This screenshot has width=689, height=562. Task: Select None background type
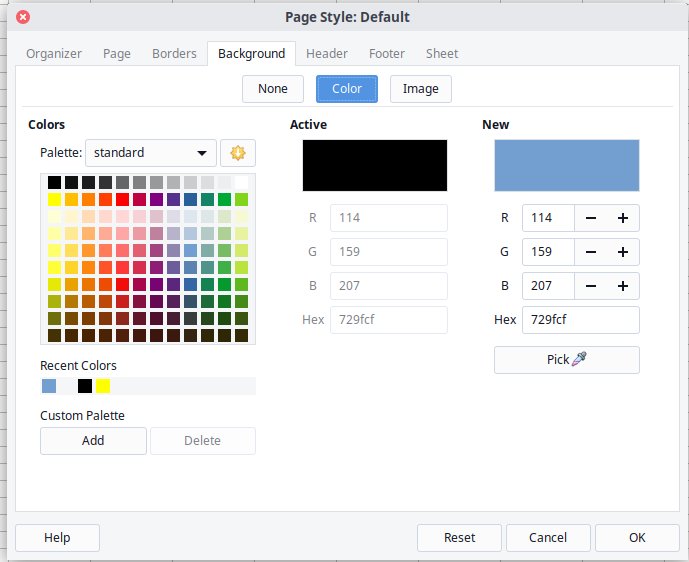click(273, 89)
